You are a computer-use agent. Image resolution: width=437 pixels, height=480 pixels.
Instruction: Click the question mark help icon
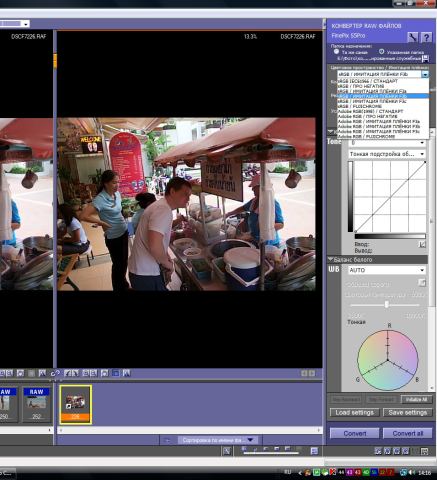click(x=426, y=37)
